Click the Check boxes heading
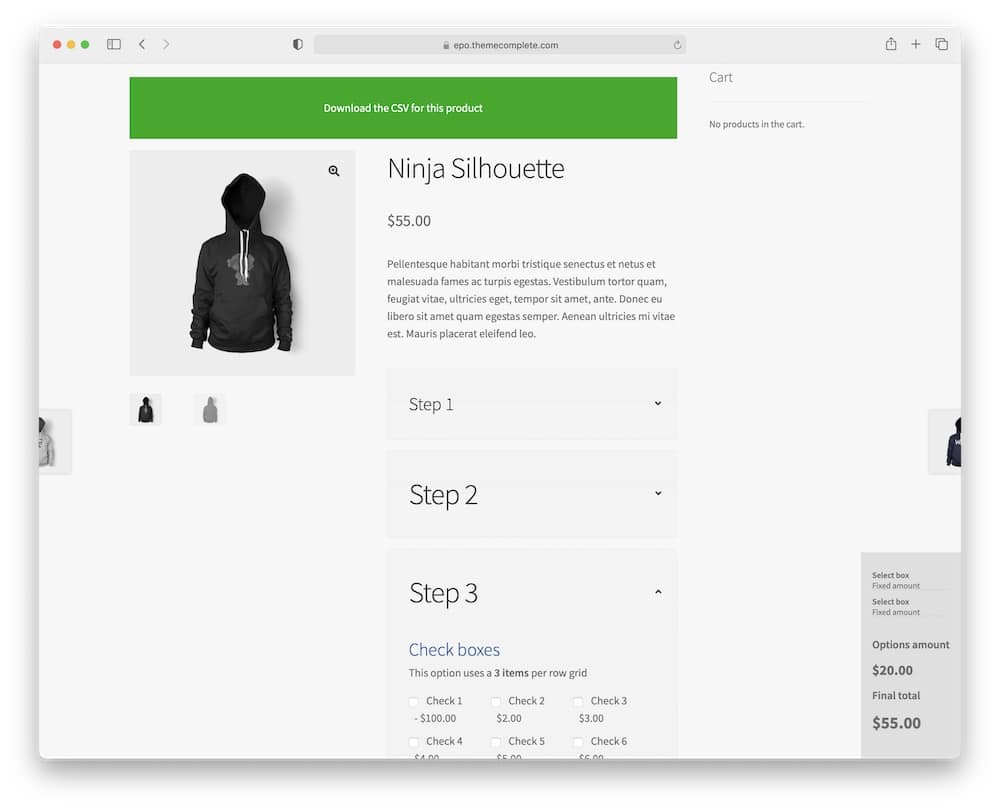This screenshot has height=810, width=1000. 454,649
